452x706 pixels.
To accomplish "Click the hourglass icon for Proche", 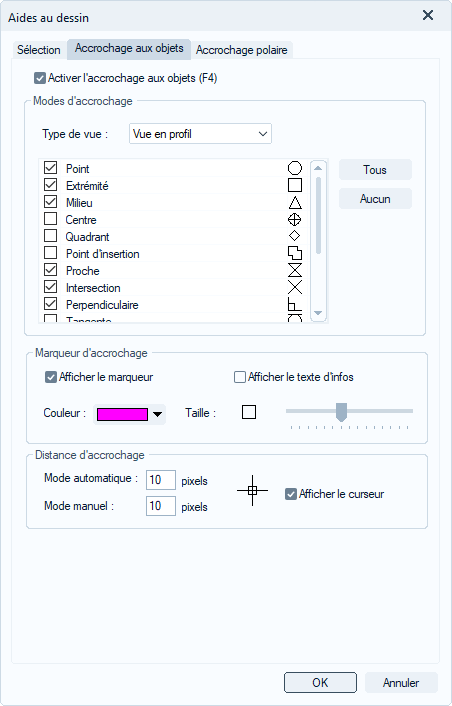I will click(x=295, y=271).
